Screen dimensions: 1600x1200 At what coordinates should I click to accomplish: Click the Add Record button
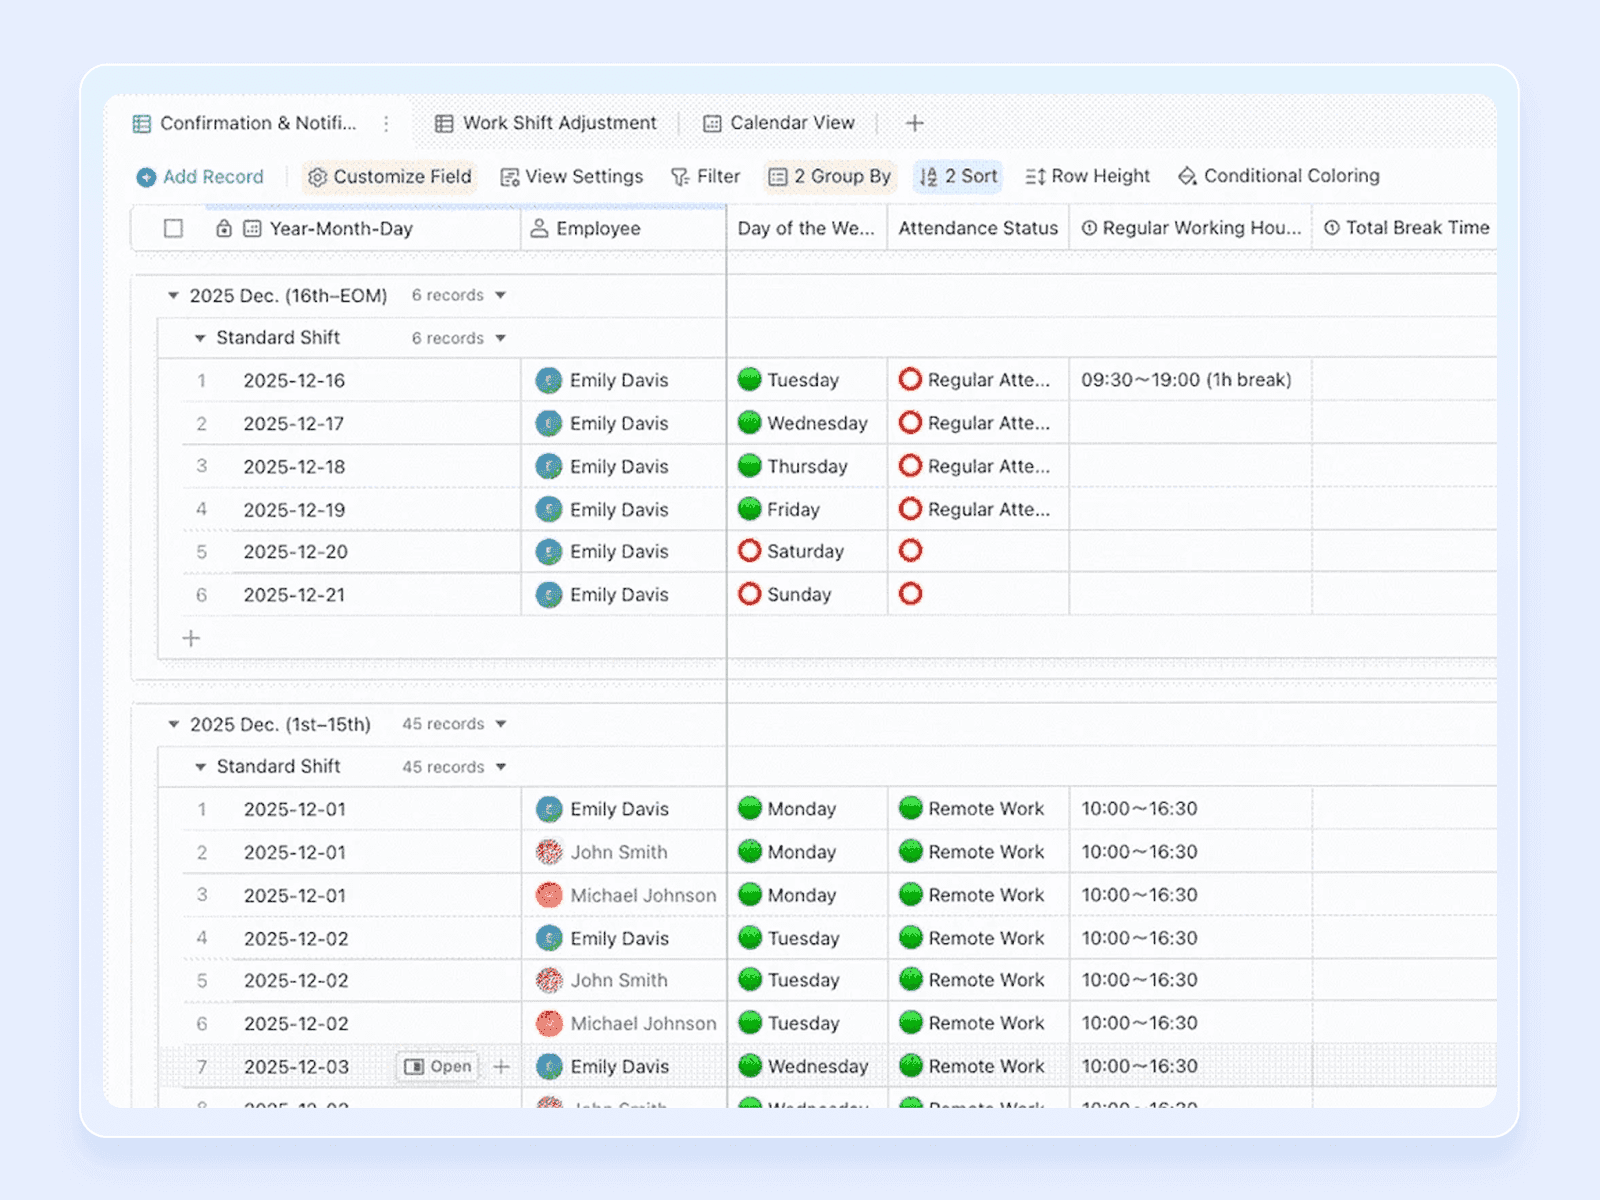(x=199, y=176)
